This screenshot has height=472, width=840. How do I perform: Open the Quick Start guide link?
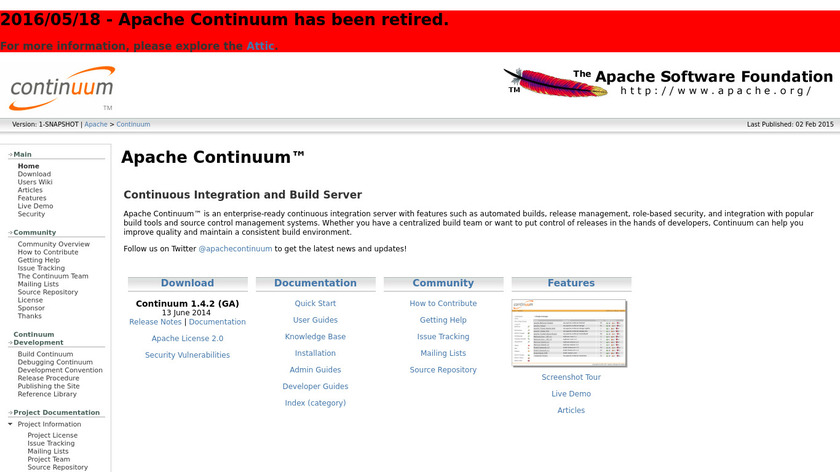point(315,303)
